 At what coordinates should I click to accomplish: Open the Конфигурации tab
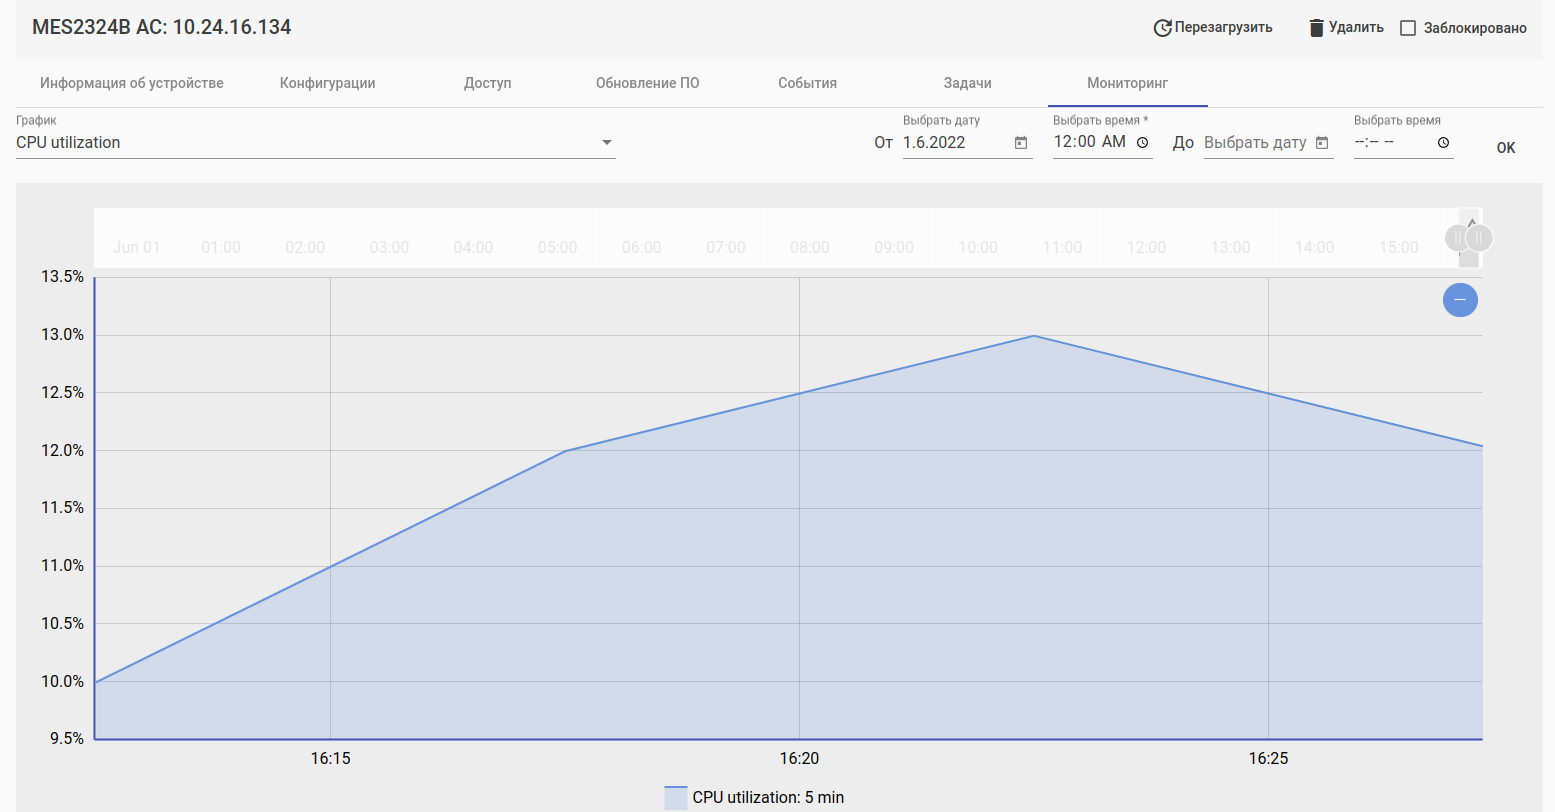click(328, 83)
